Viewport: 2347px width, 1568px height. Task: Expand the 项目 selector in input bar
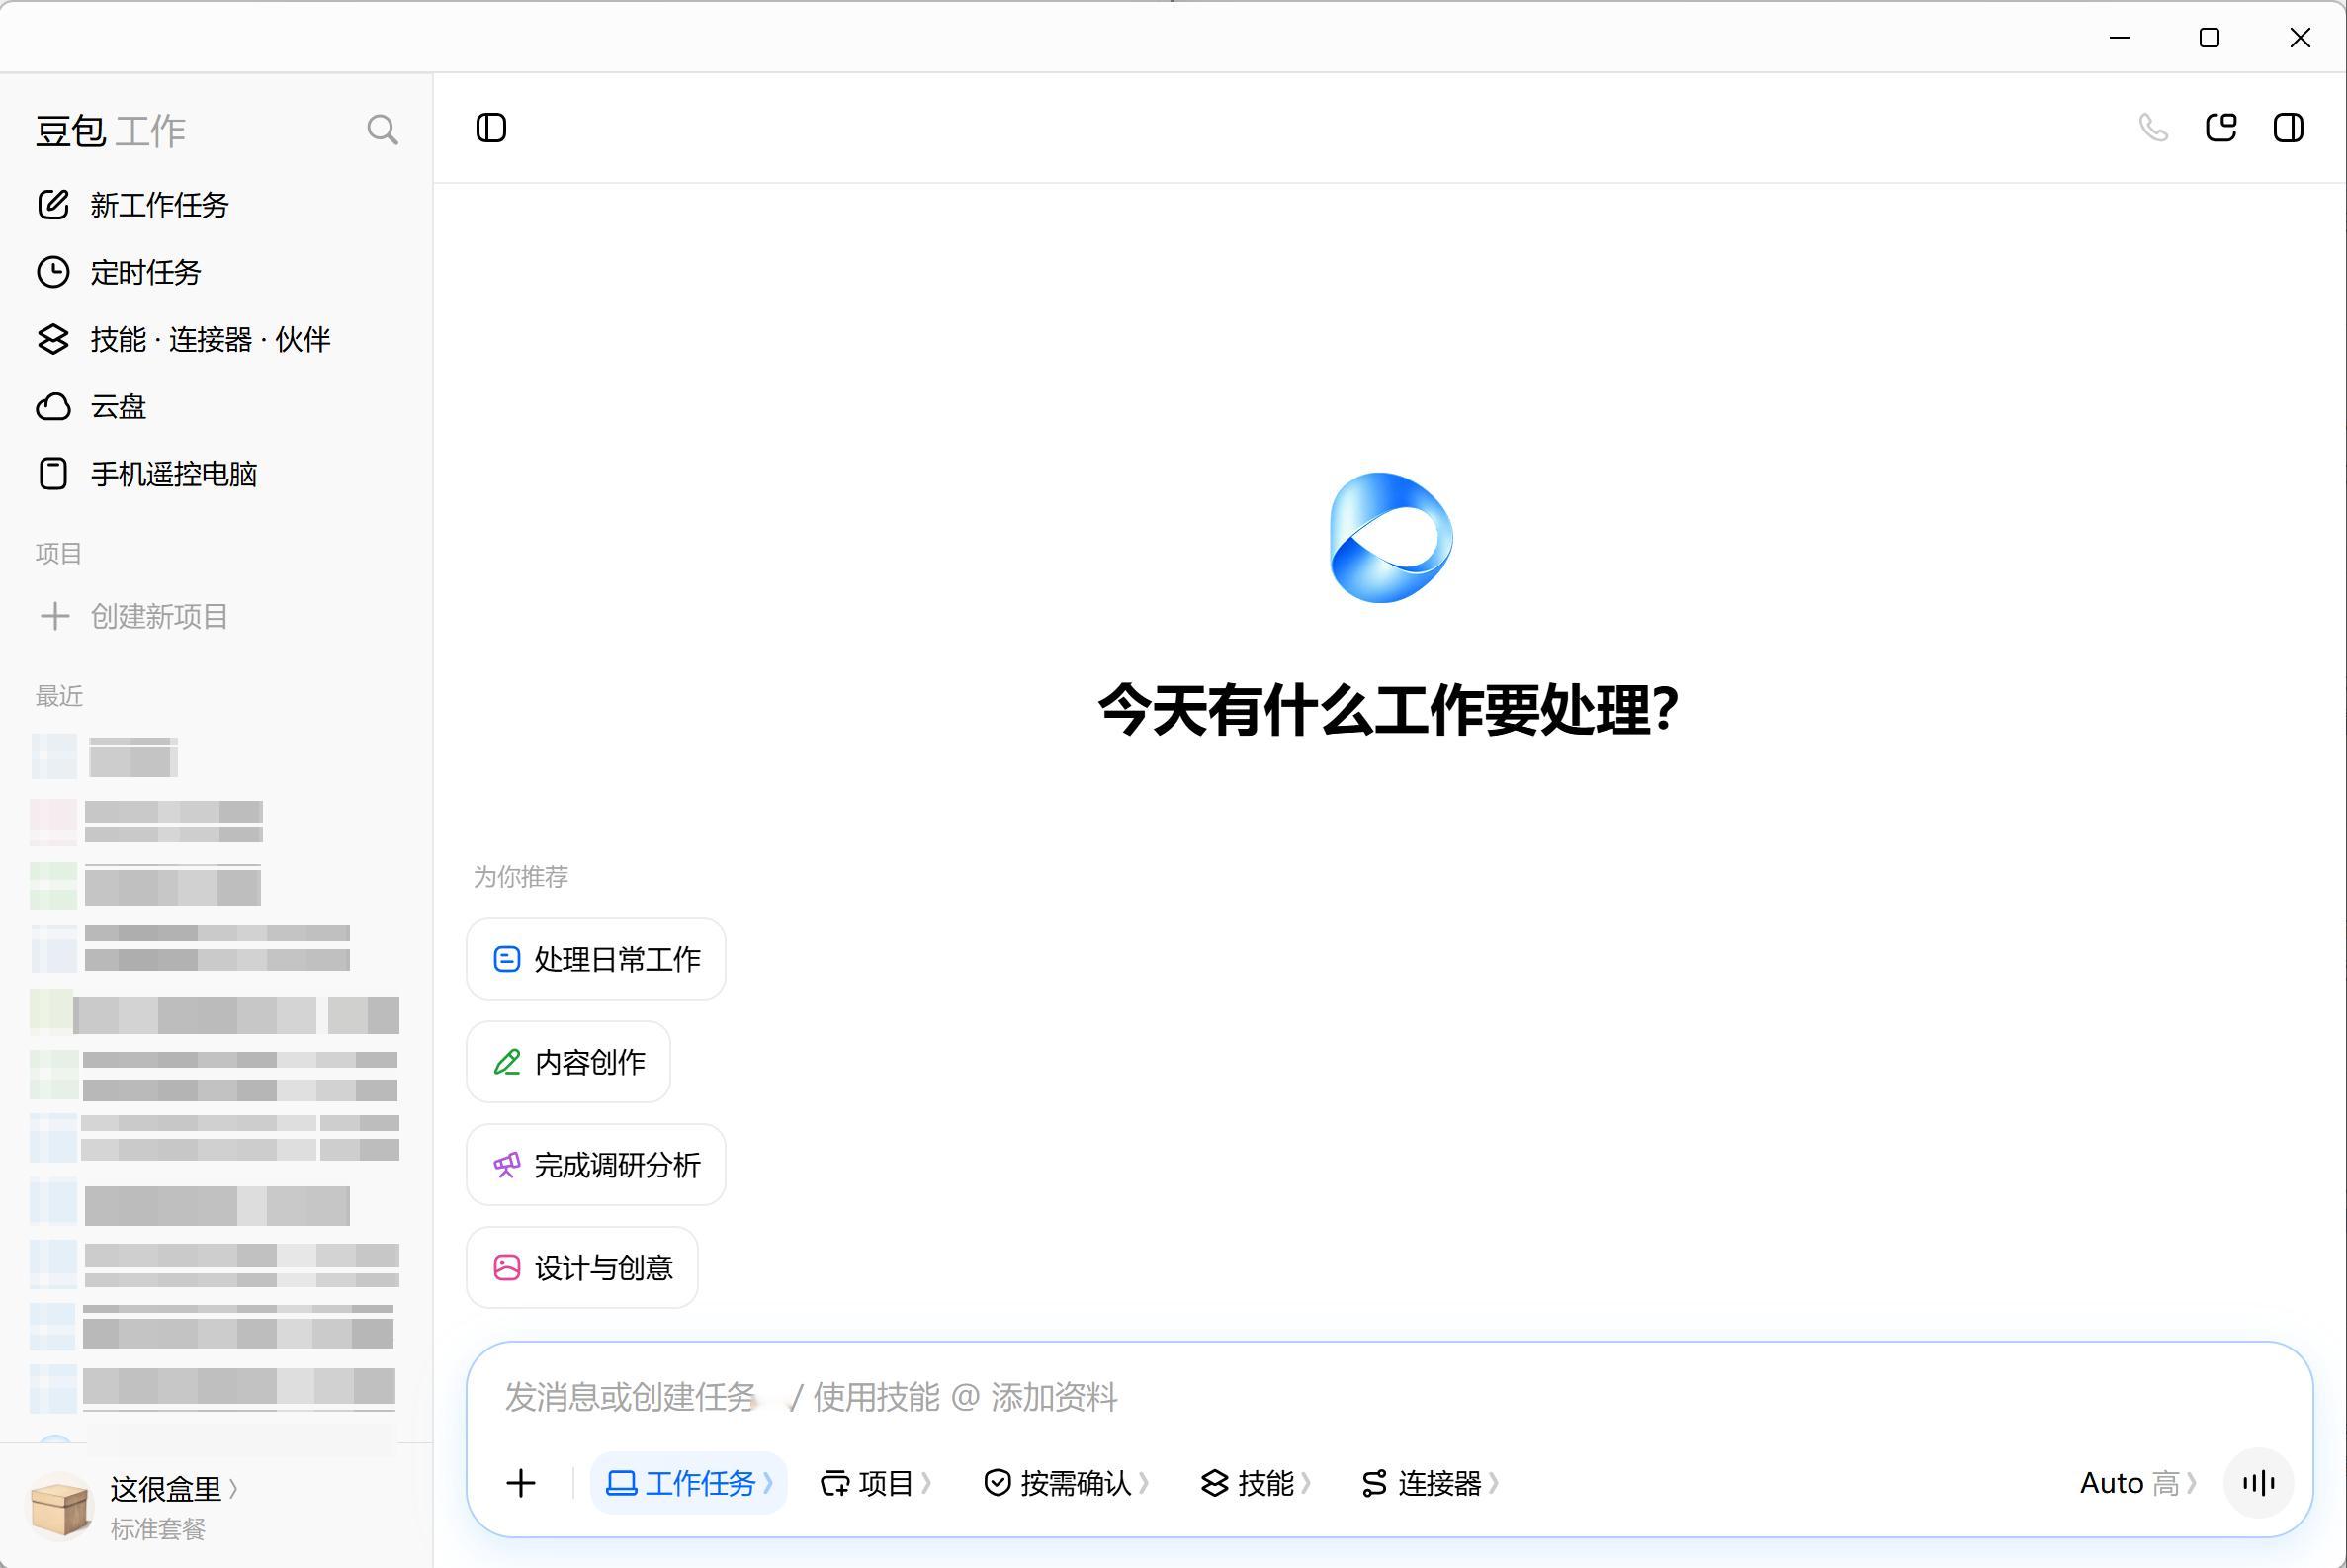876,1483
